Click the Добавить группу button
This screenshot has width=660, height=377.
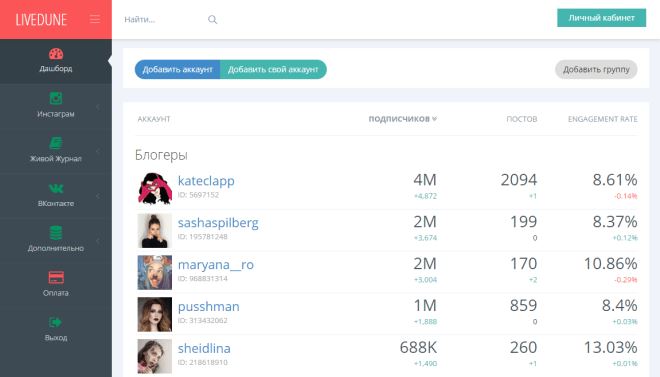point(596,69)
